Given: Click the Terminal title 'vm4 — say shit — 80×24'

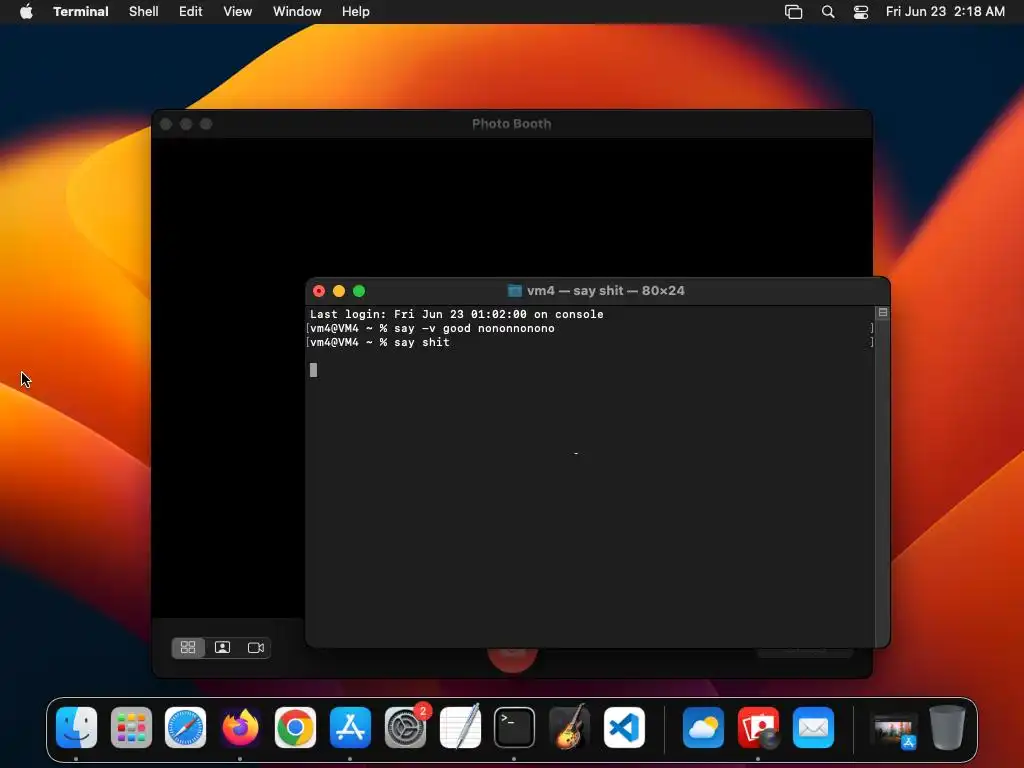Looking at the screenshot, I should point(605,291).
